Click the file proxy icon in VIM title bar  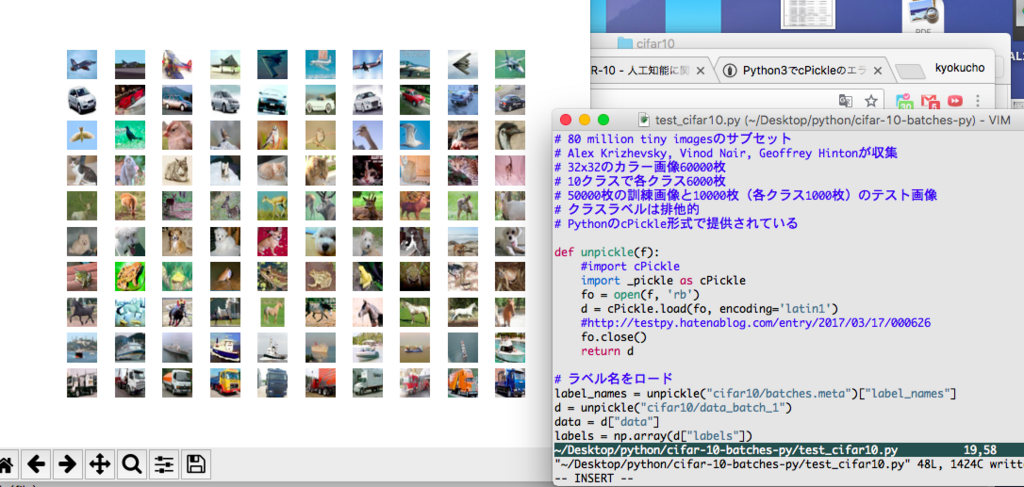(x=645, y=119)
